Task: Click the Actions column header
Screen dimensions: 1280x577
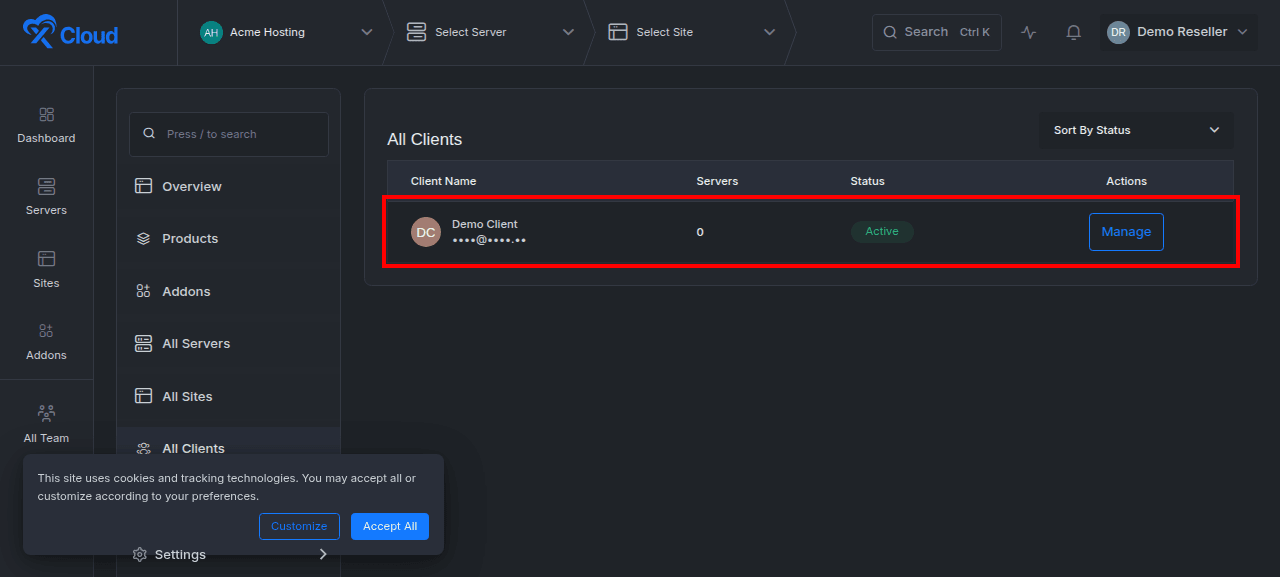Action: (x=1126, y=181)
